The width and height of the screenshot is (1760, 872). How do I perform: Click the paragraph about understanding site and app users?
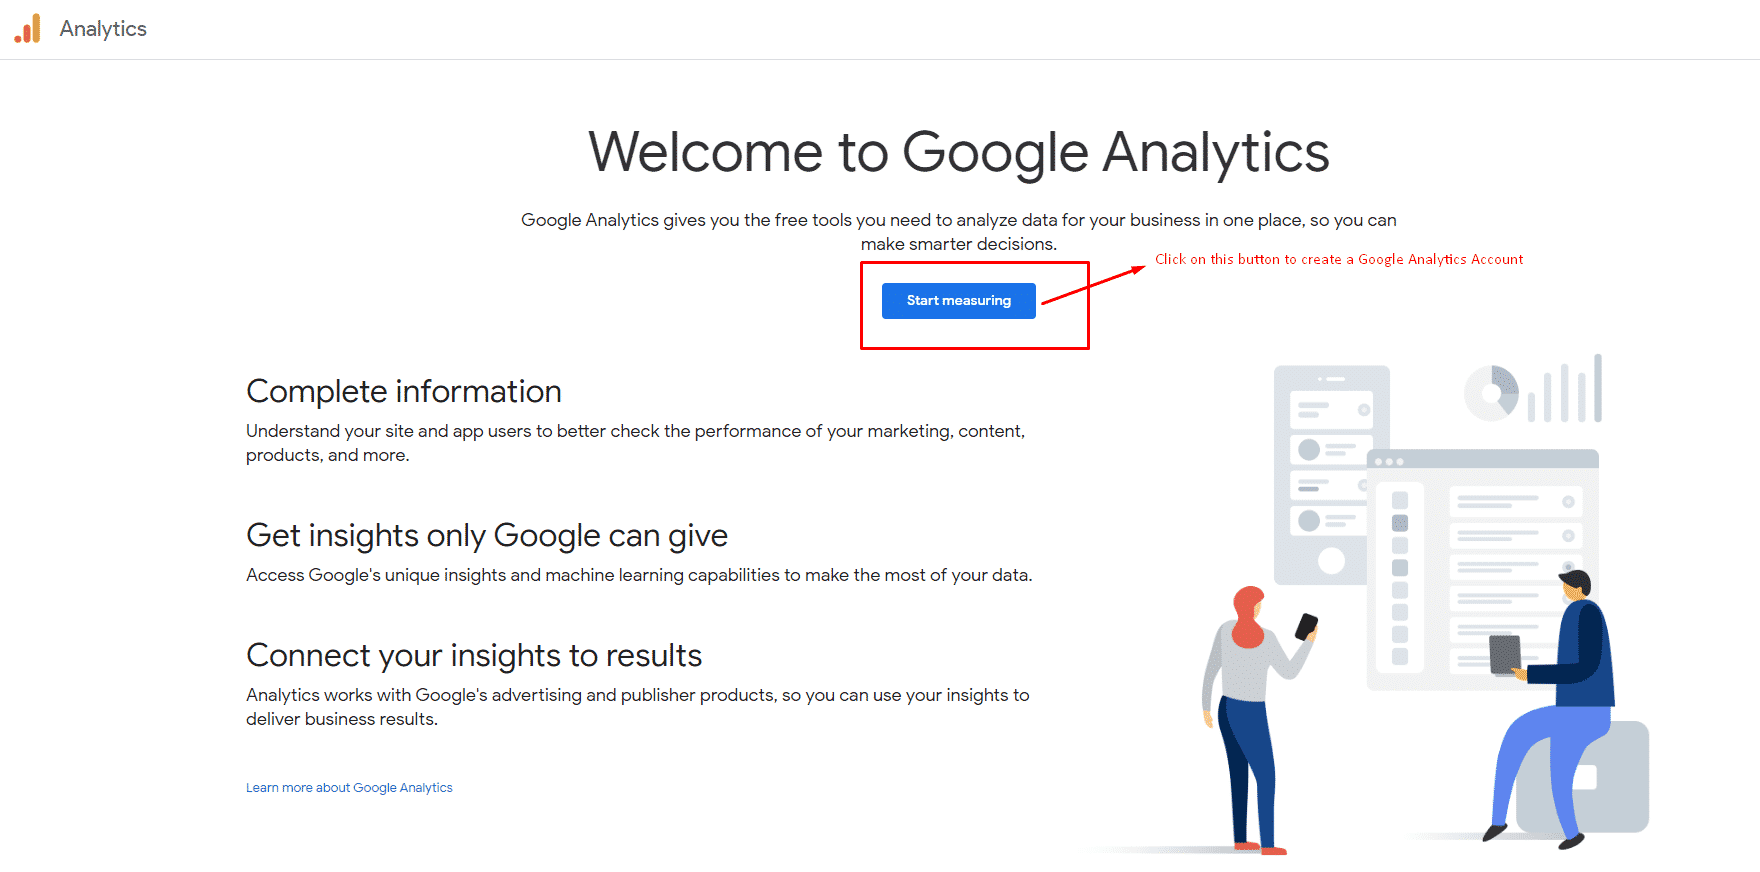(635, 443)
